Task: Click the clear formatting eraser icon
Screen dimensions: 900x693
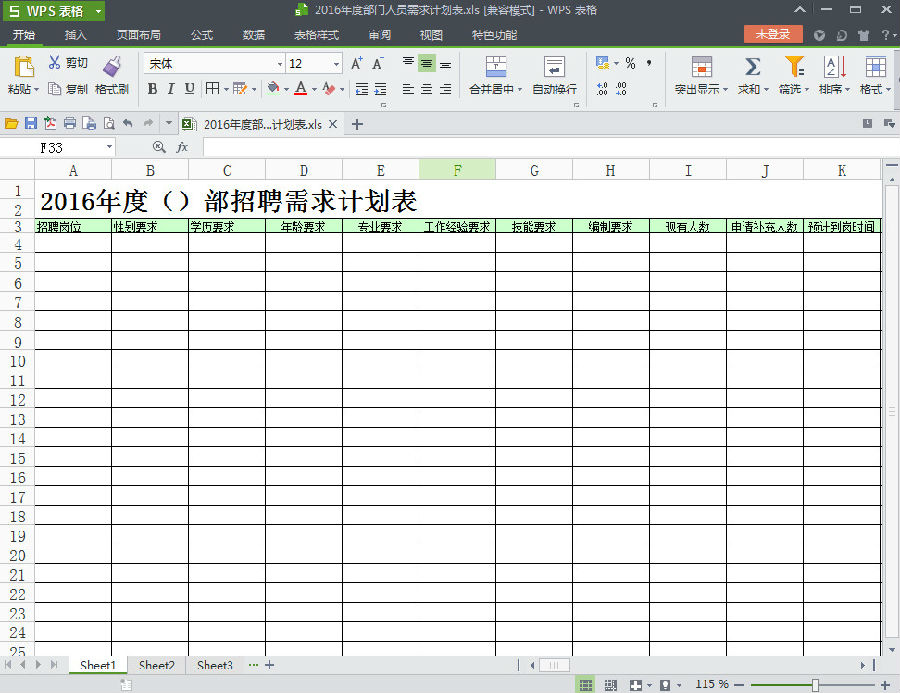Action: tap(329, 88)
